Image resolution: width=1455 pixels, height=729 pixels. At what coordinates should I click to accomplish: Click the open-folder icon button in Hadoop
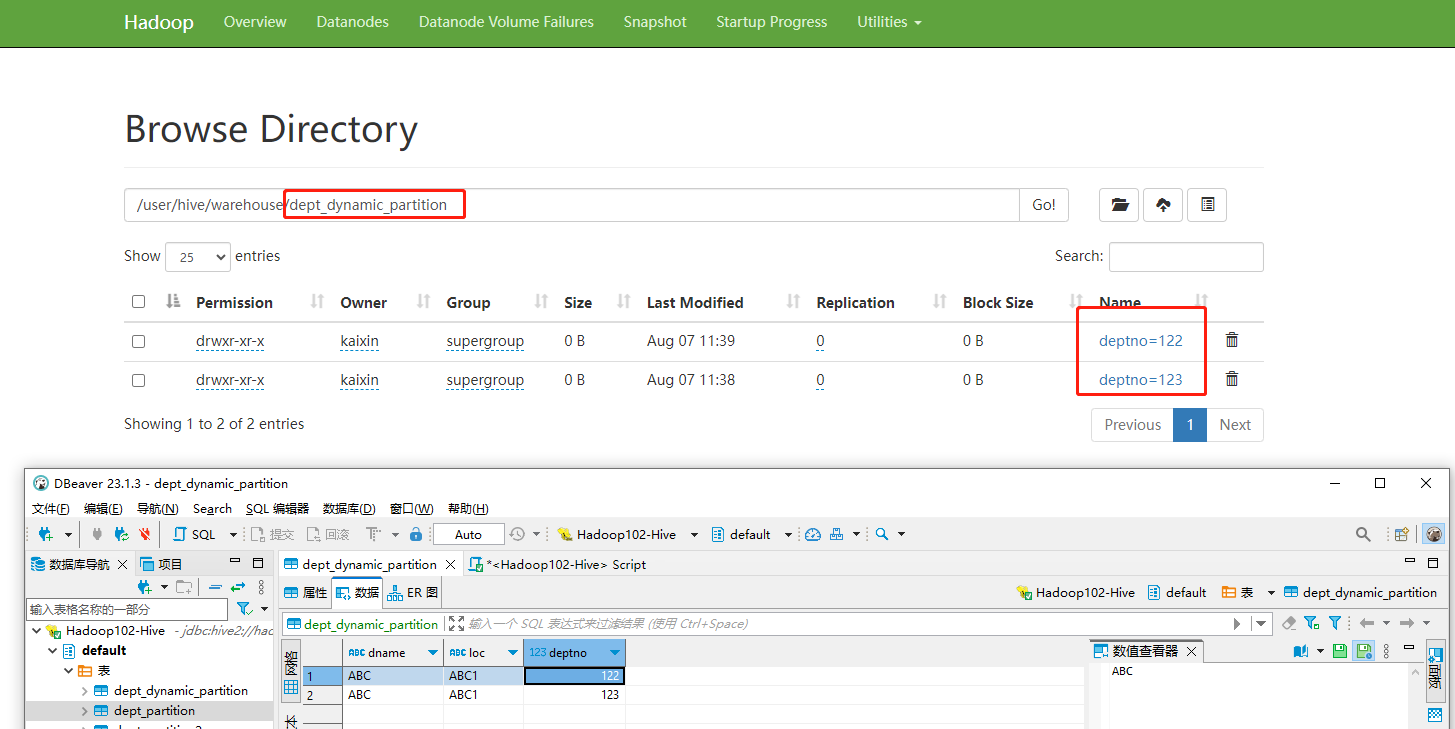click(x=1119, y=205)
